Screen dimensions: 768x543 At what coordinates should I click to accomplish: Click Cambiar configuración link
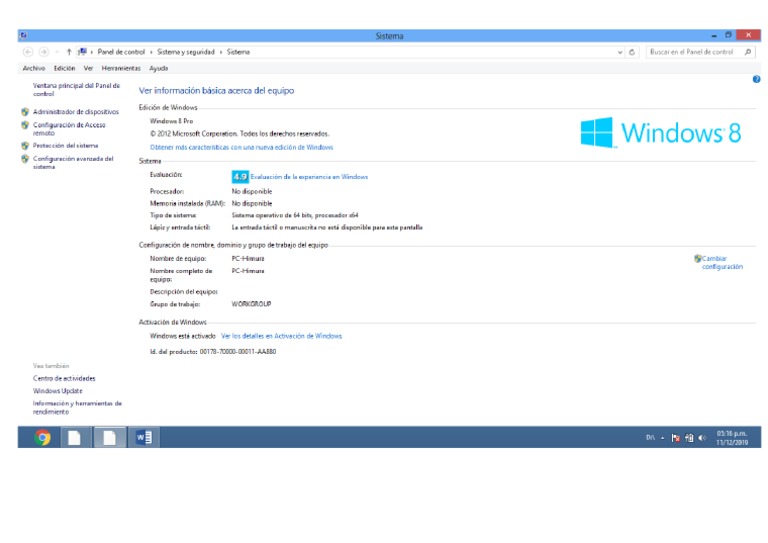coord(722,262)
